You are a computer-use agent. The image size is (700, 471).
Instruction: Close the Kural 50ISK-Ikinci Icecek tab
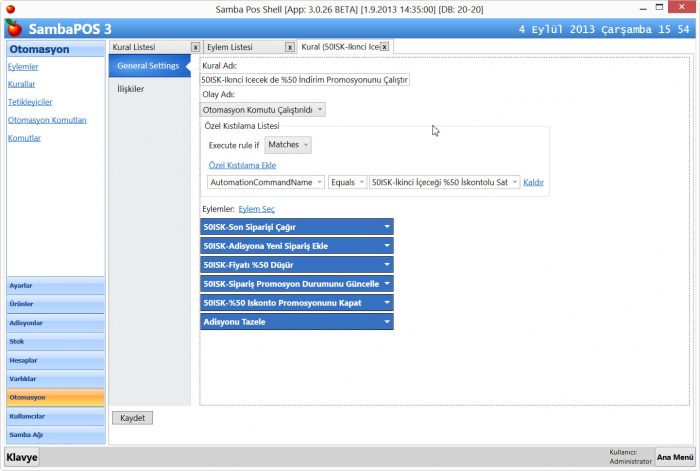coord(384,47)
